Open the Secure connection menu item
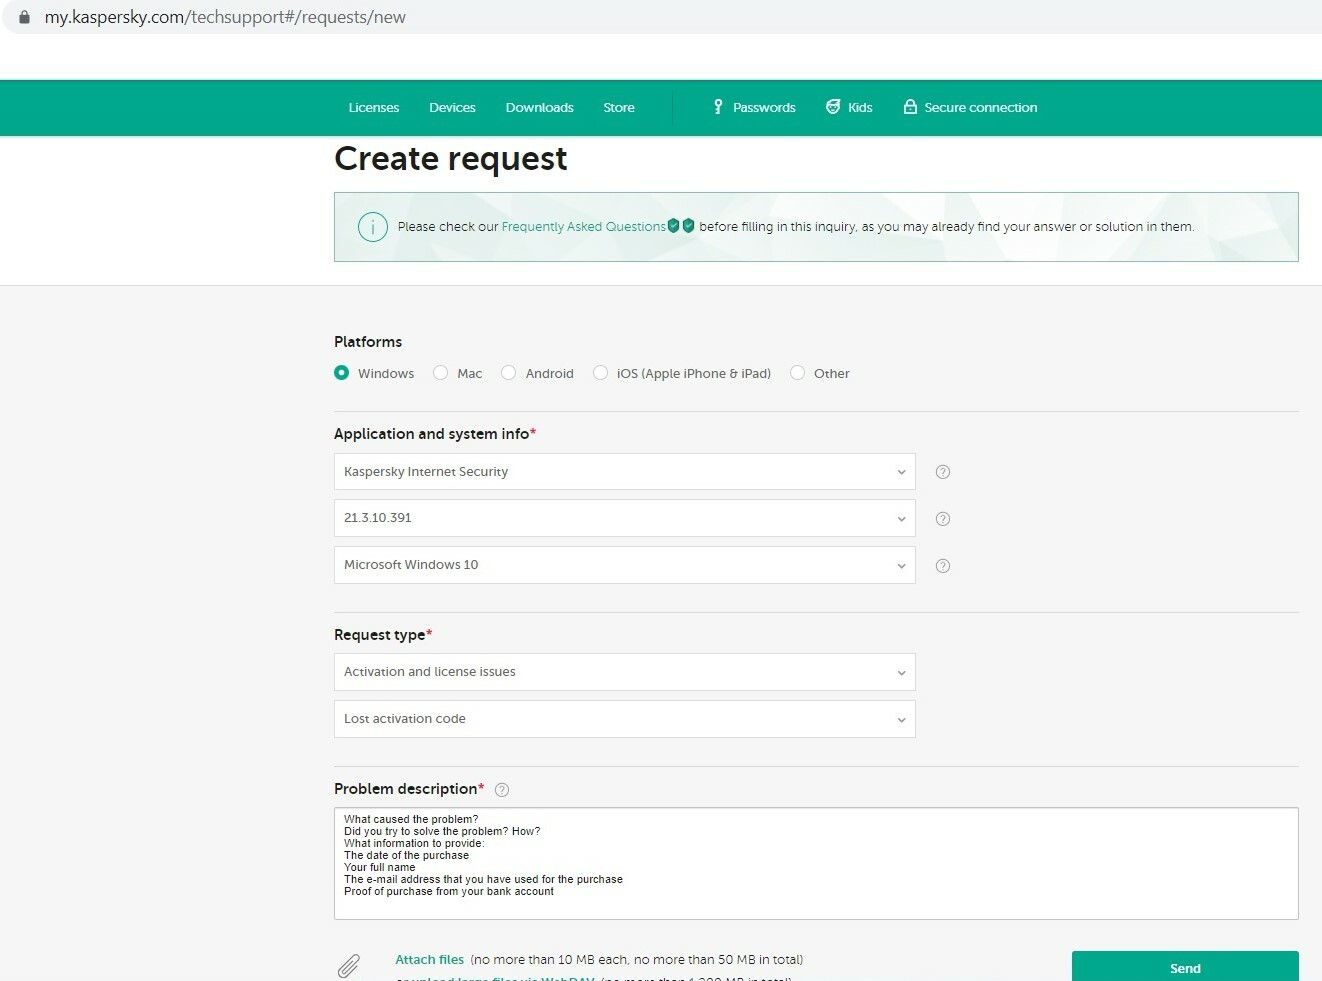 [x=980, y=108]
